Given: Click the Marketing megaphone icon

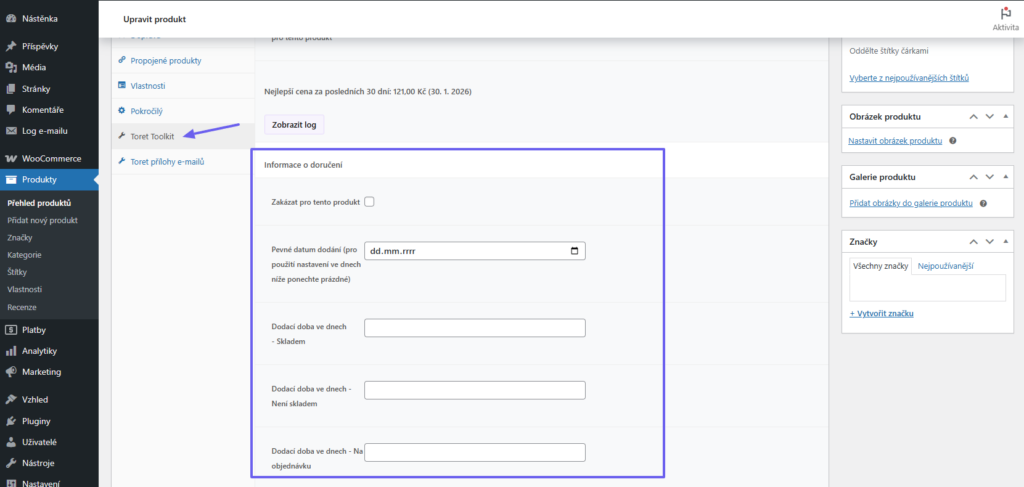Looking at the screenshot, I should pyautogui.click(x=10, y=372).
